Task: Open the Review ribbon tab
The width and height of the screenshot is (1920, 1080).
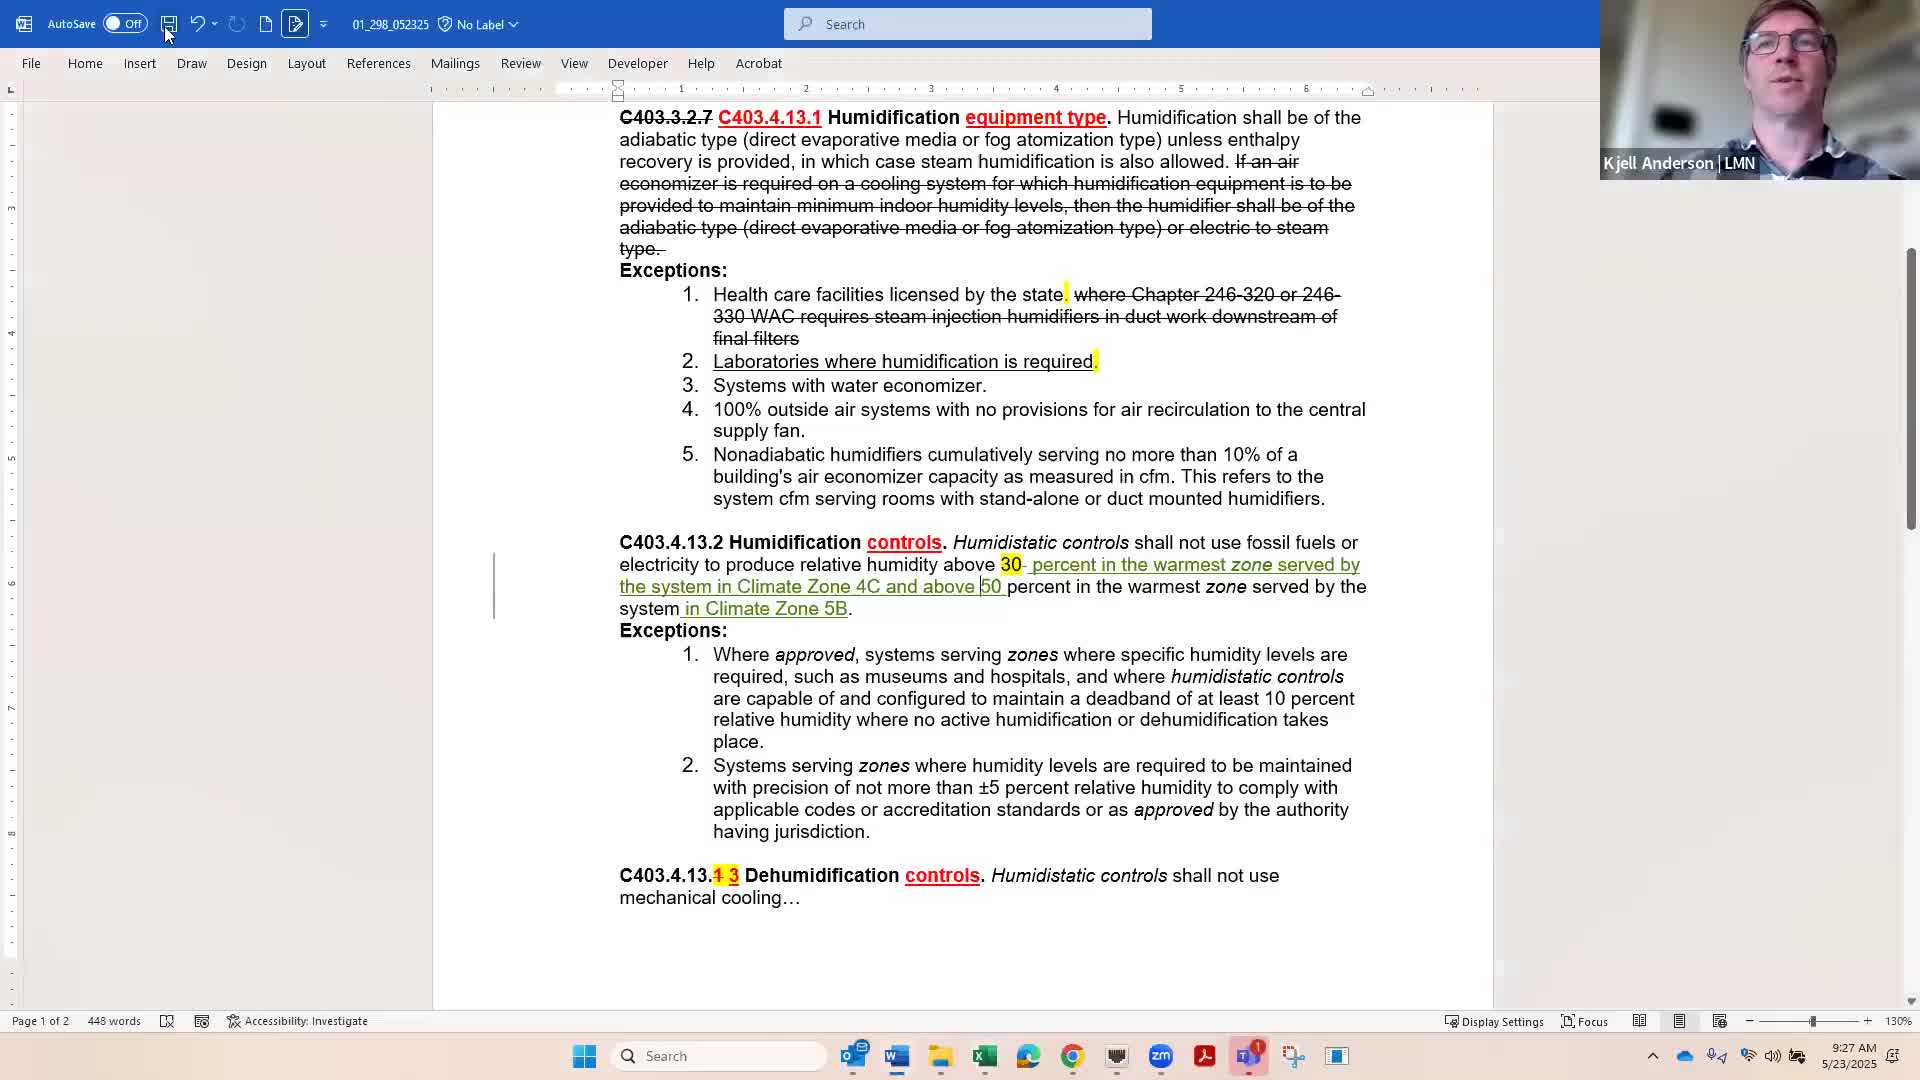Action: (520, 63)
